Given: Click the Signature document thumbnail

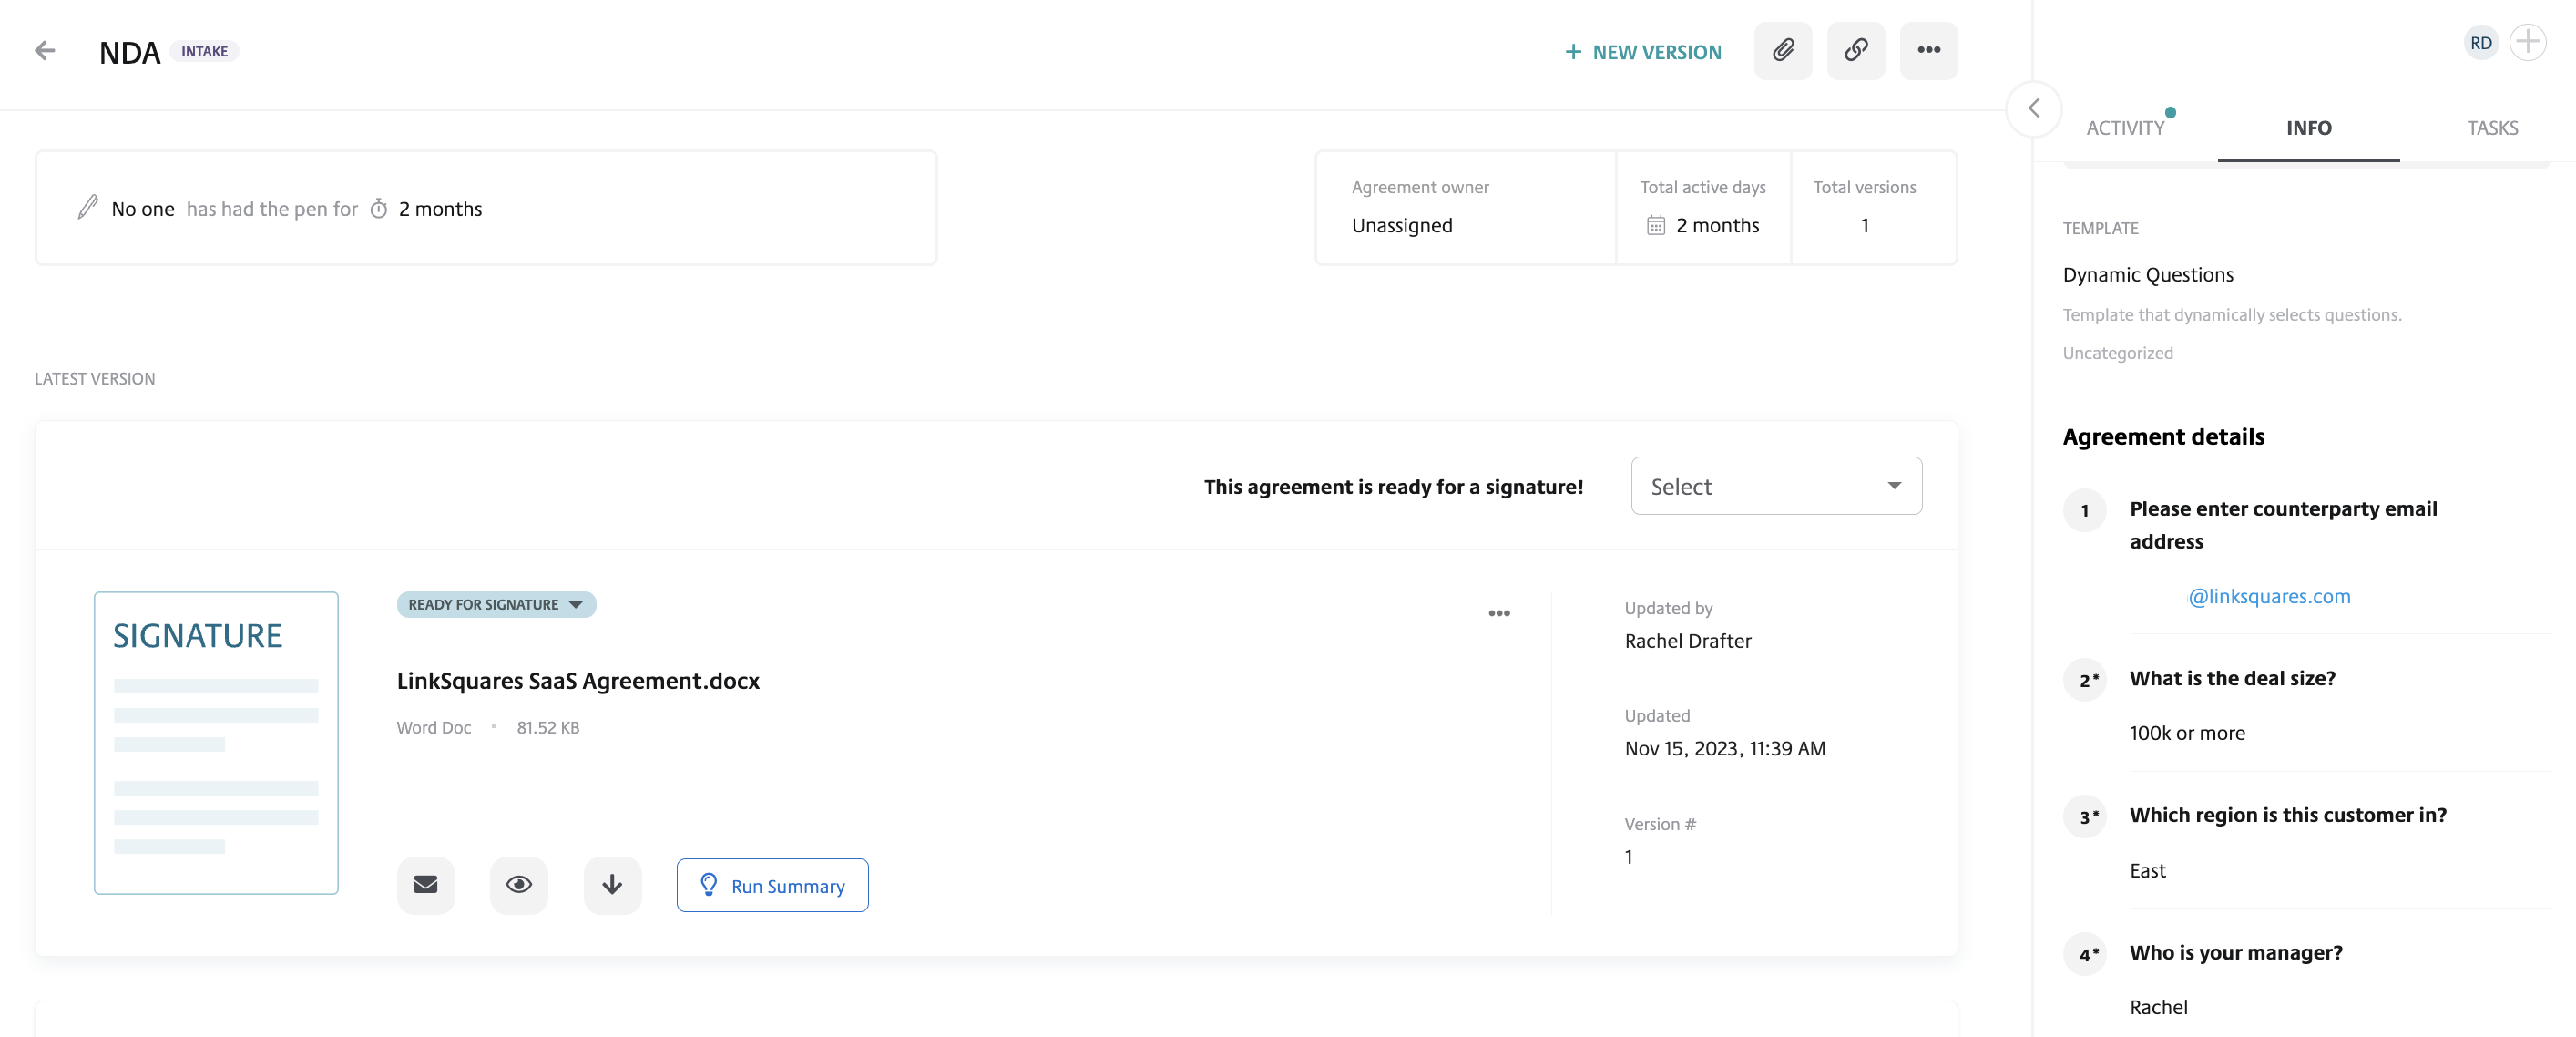Looking at the screenshot, I should pos(216,742).
